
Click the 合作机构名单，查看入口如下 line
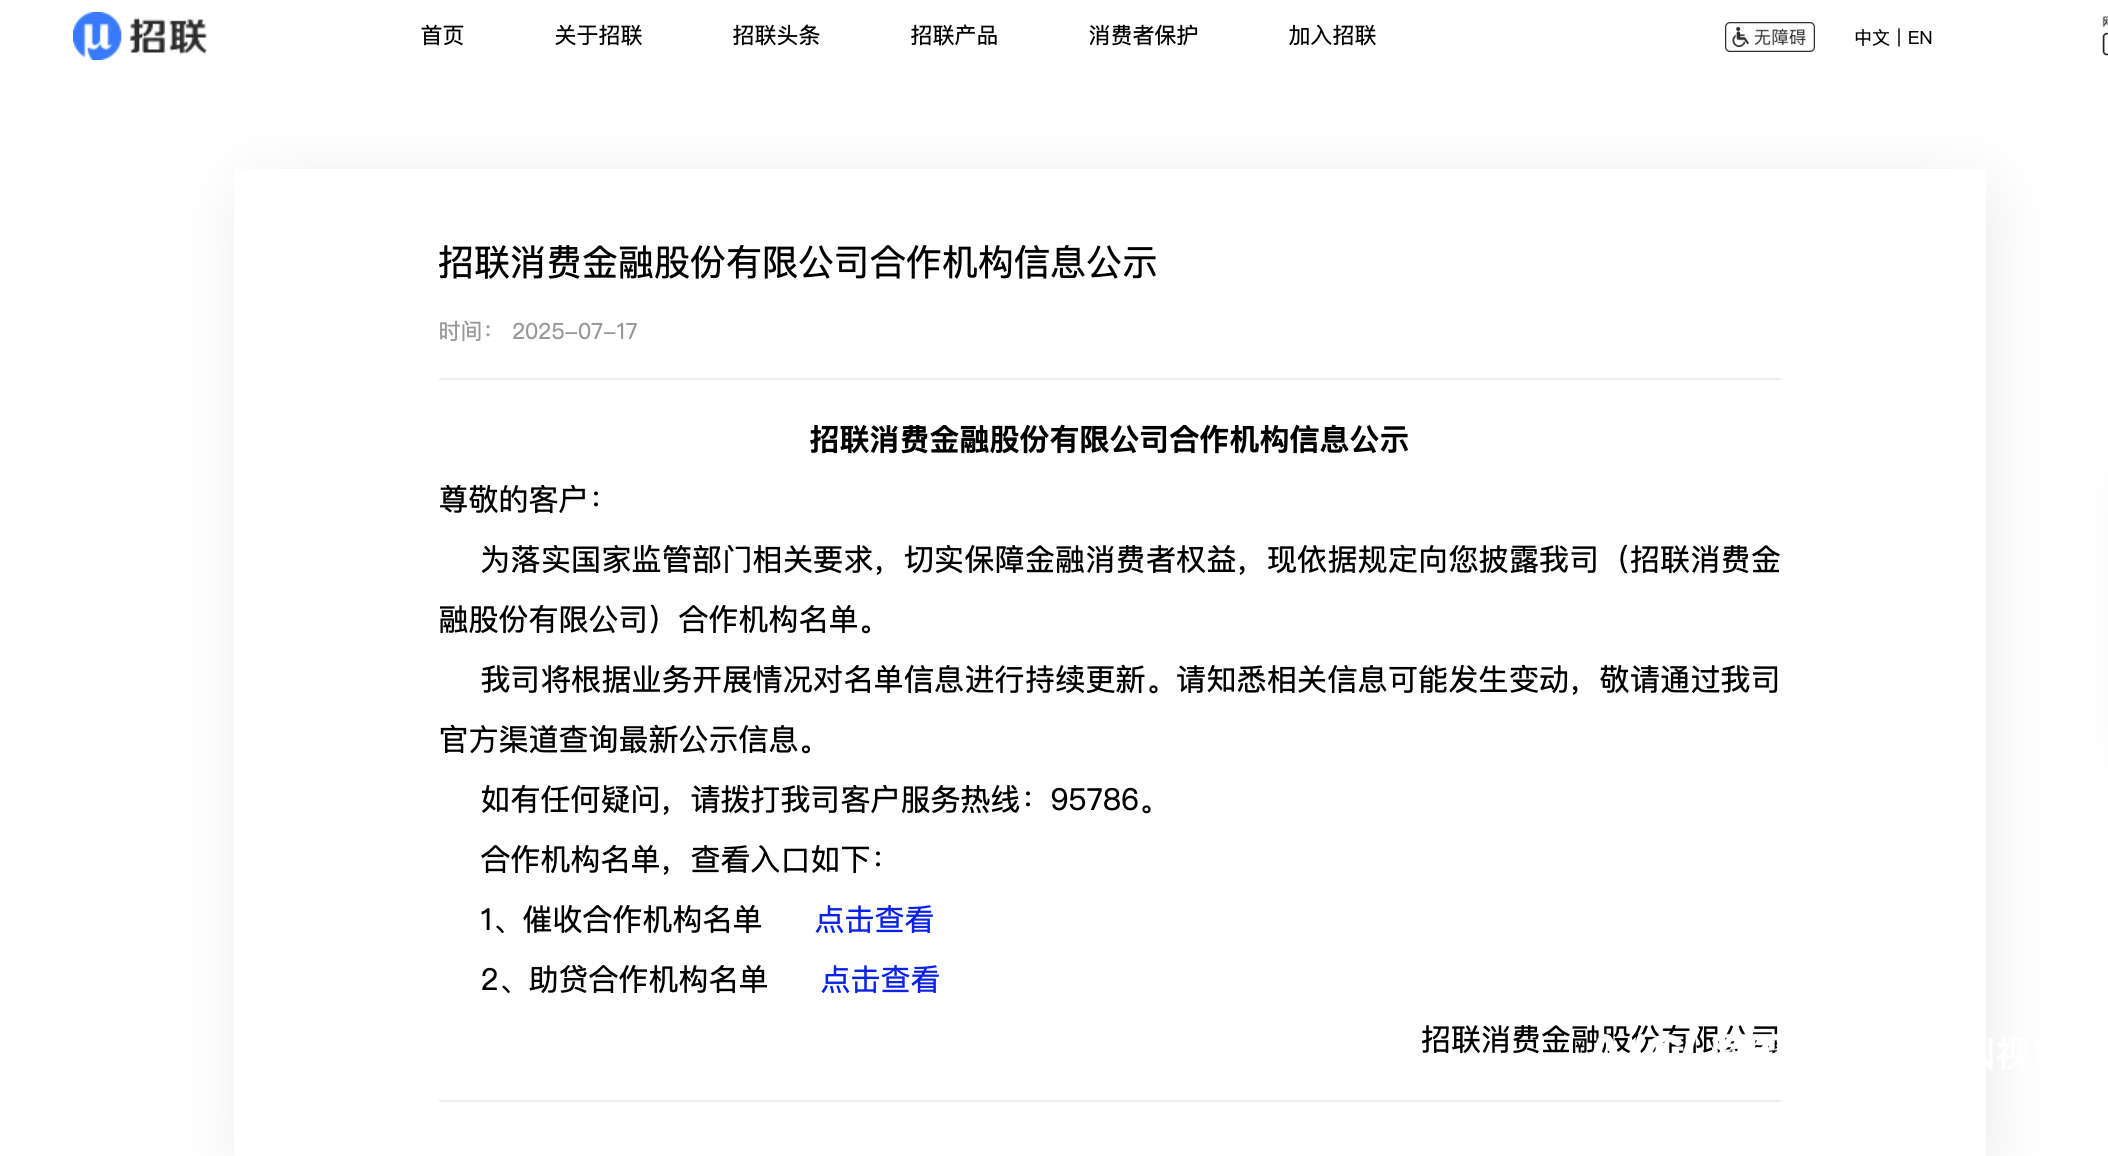682,859
